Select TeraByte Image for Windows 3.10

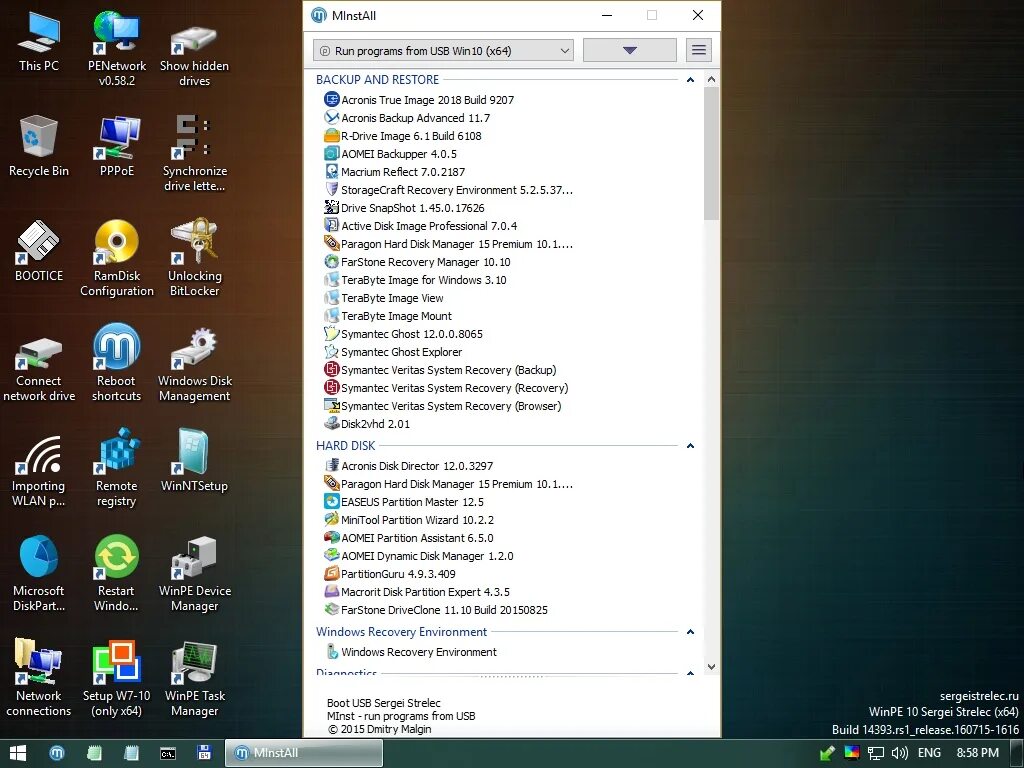[415, 280]
